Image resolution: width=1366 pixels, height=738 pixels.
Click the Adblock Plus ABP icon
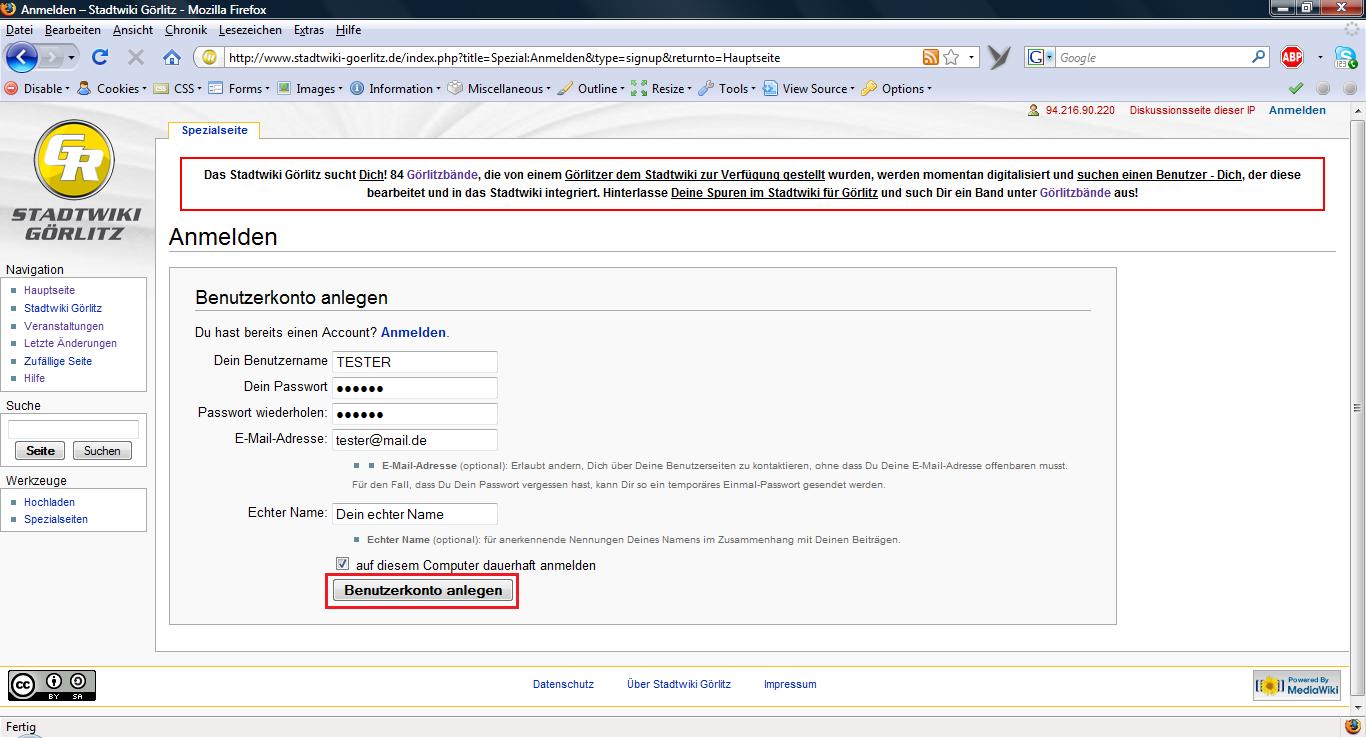coord(1292,57)
